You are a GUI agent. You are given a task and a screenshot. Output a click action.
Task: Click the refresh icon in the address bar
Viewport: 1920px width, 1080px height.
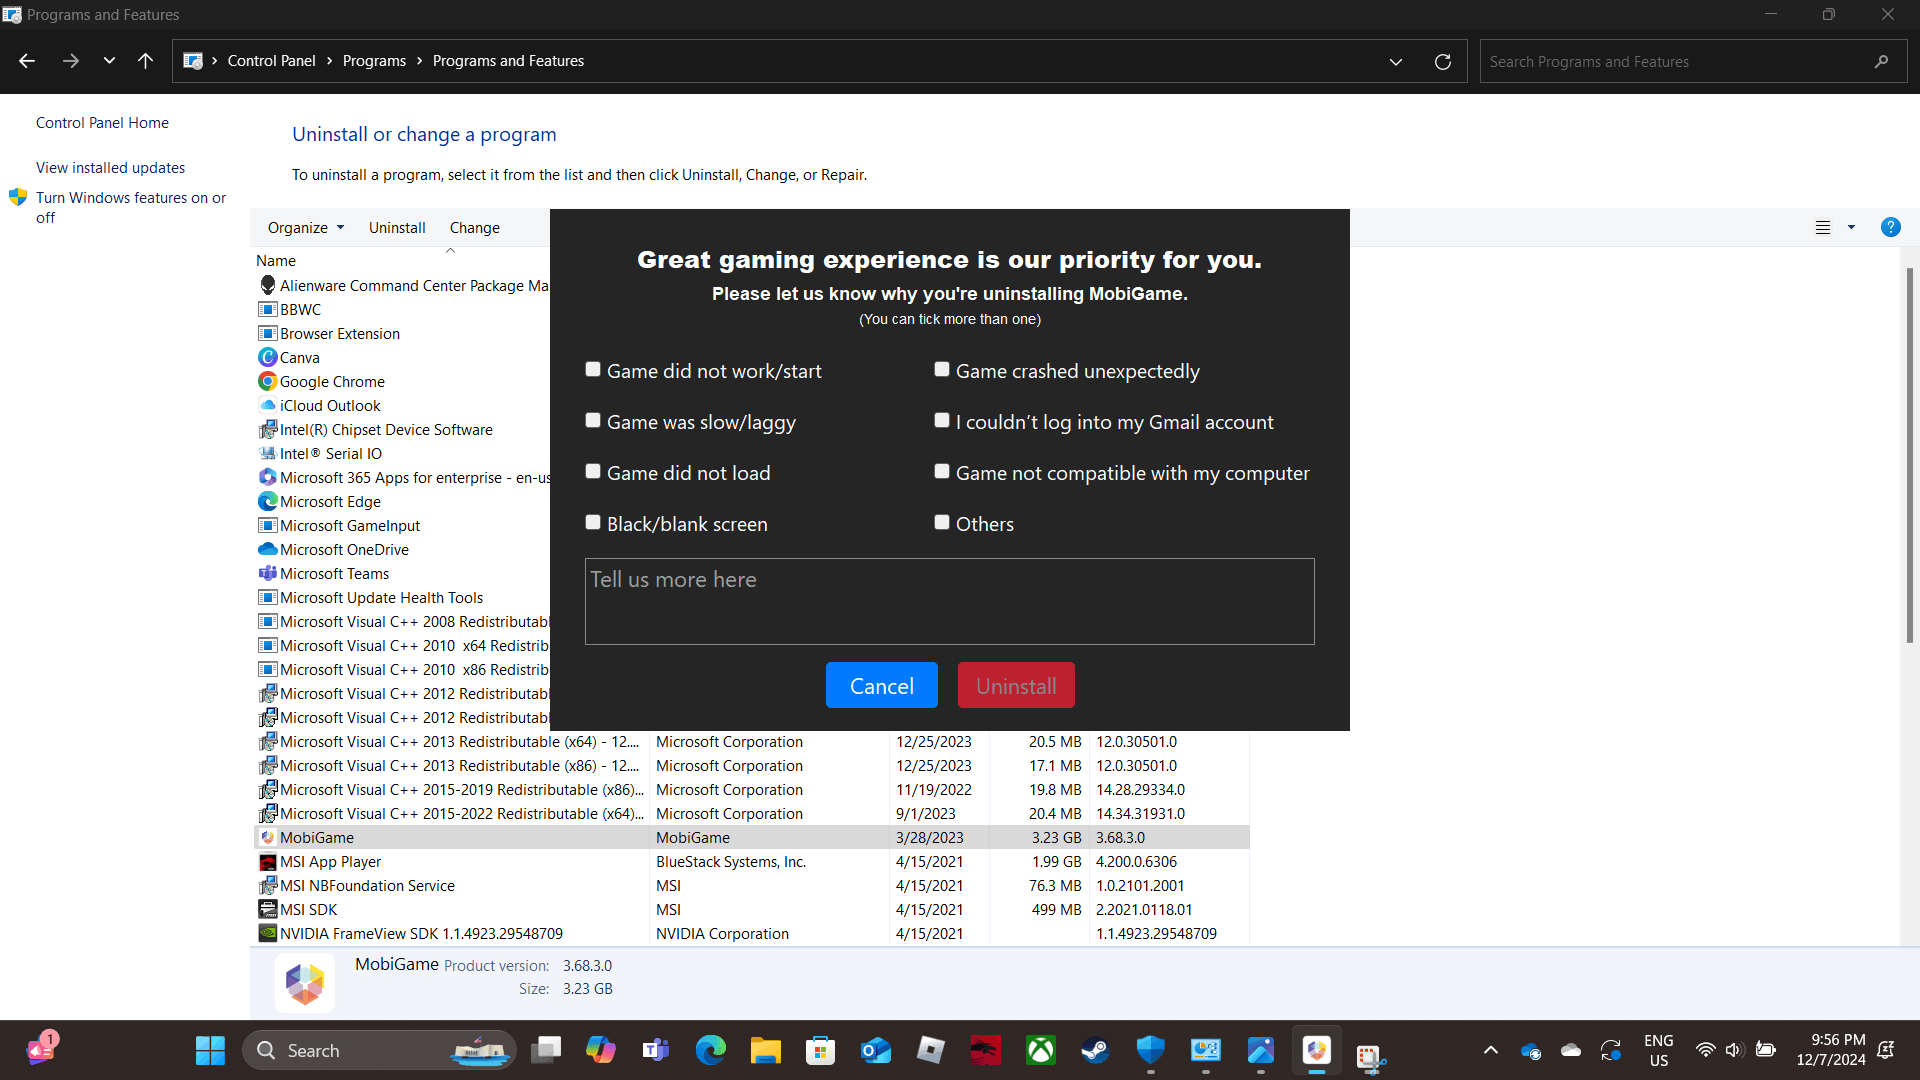1442,61
